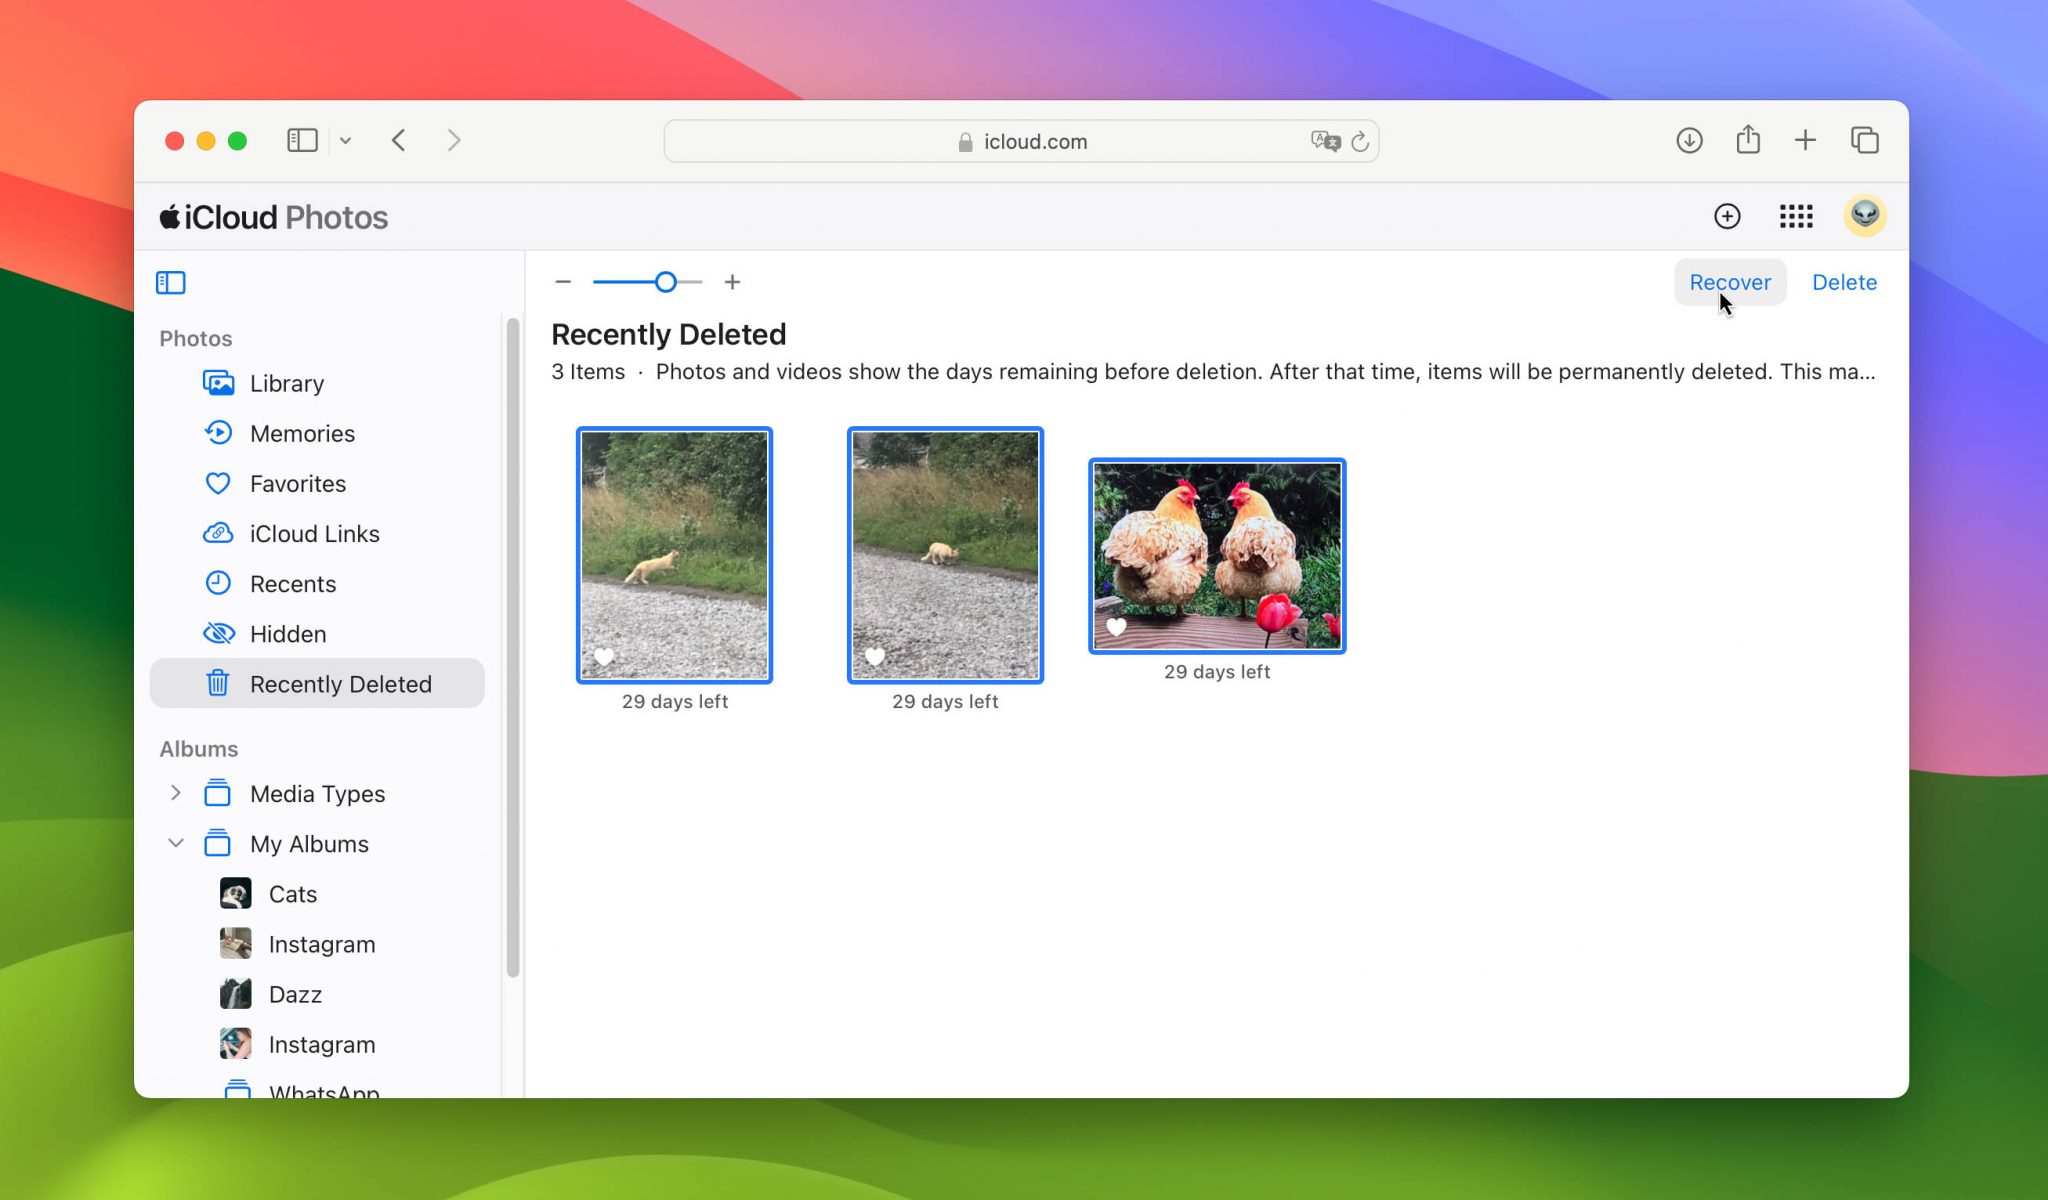Image resolution: width=2048 pixels, height=1200 pixels.
Task: Open the iCloud apps grid launcher
Action: [x=1796, y=216]
